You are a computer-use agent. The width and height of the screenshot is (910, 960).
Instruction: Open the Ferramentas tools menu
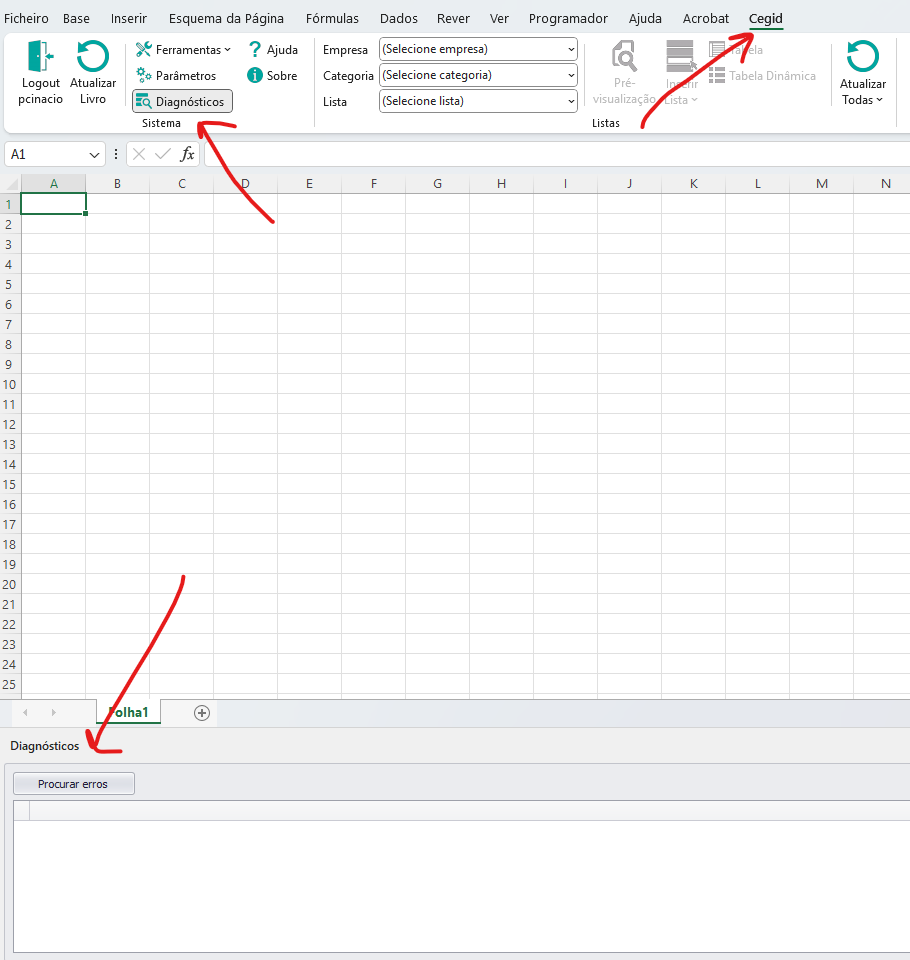pos(144,50)
